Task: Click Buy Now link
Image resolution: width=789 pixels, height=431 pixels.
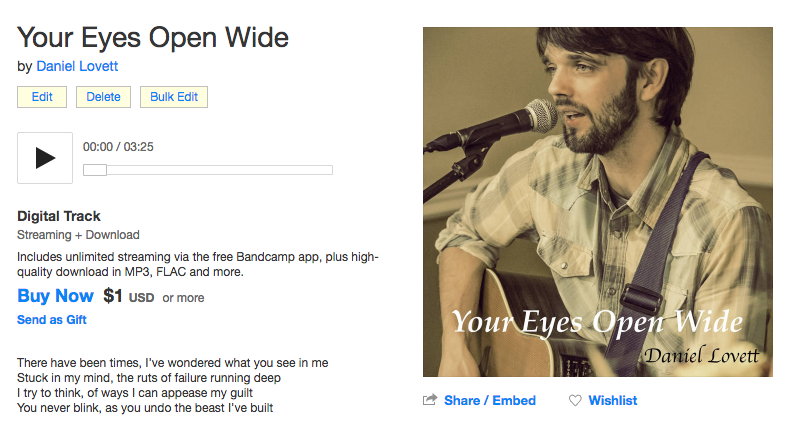Action: tap(55, 296)
